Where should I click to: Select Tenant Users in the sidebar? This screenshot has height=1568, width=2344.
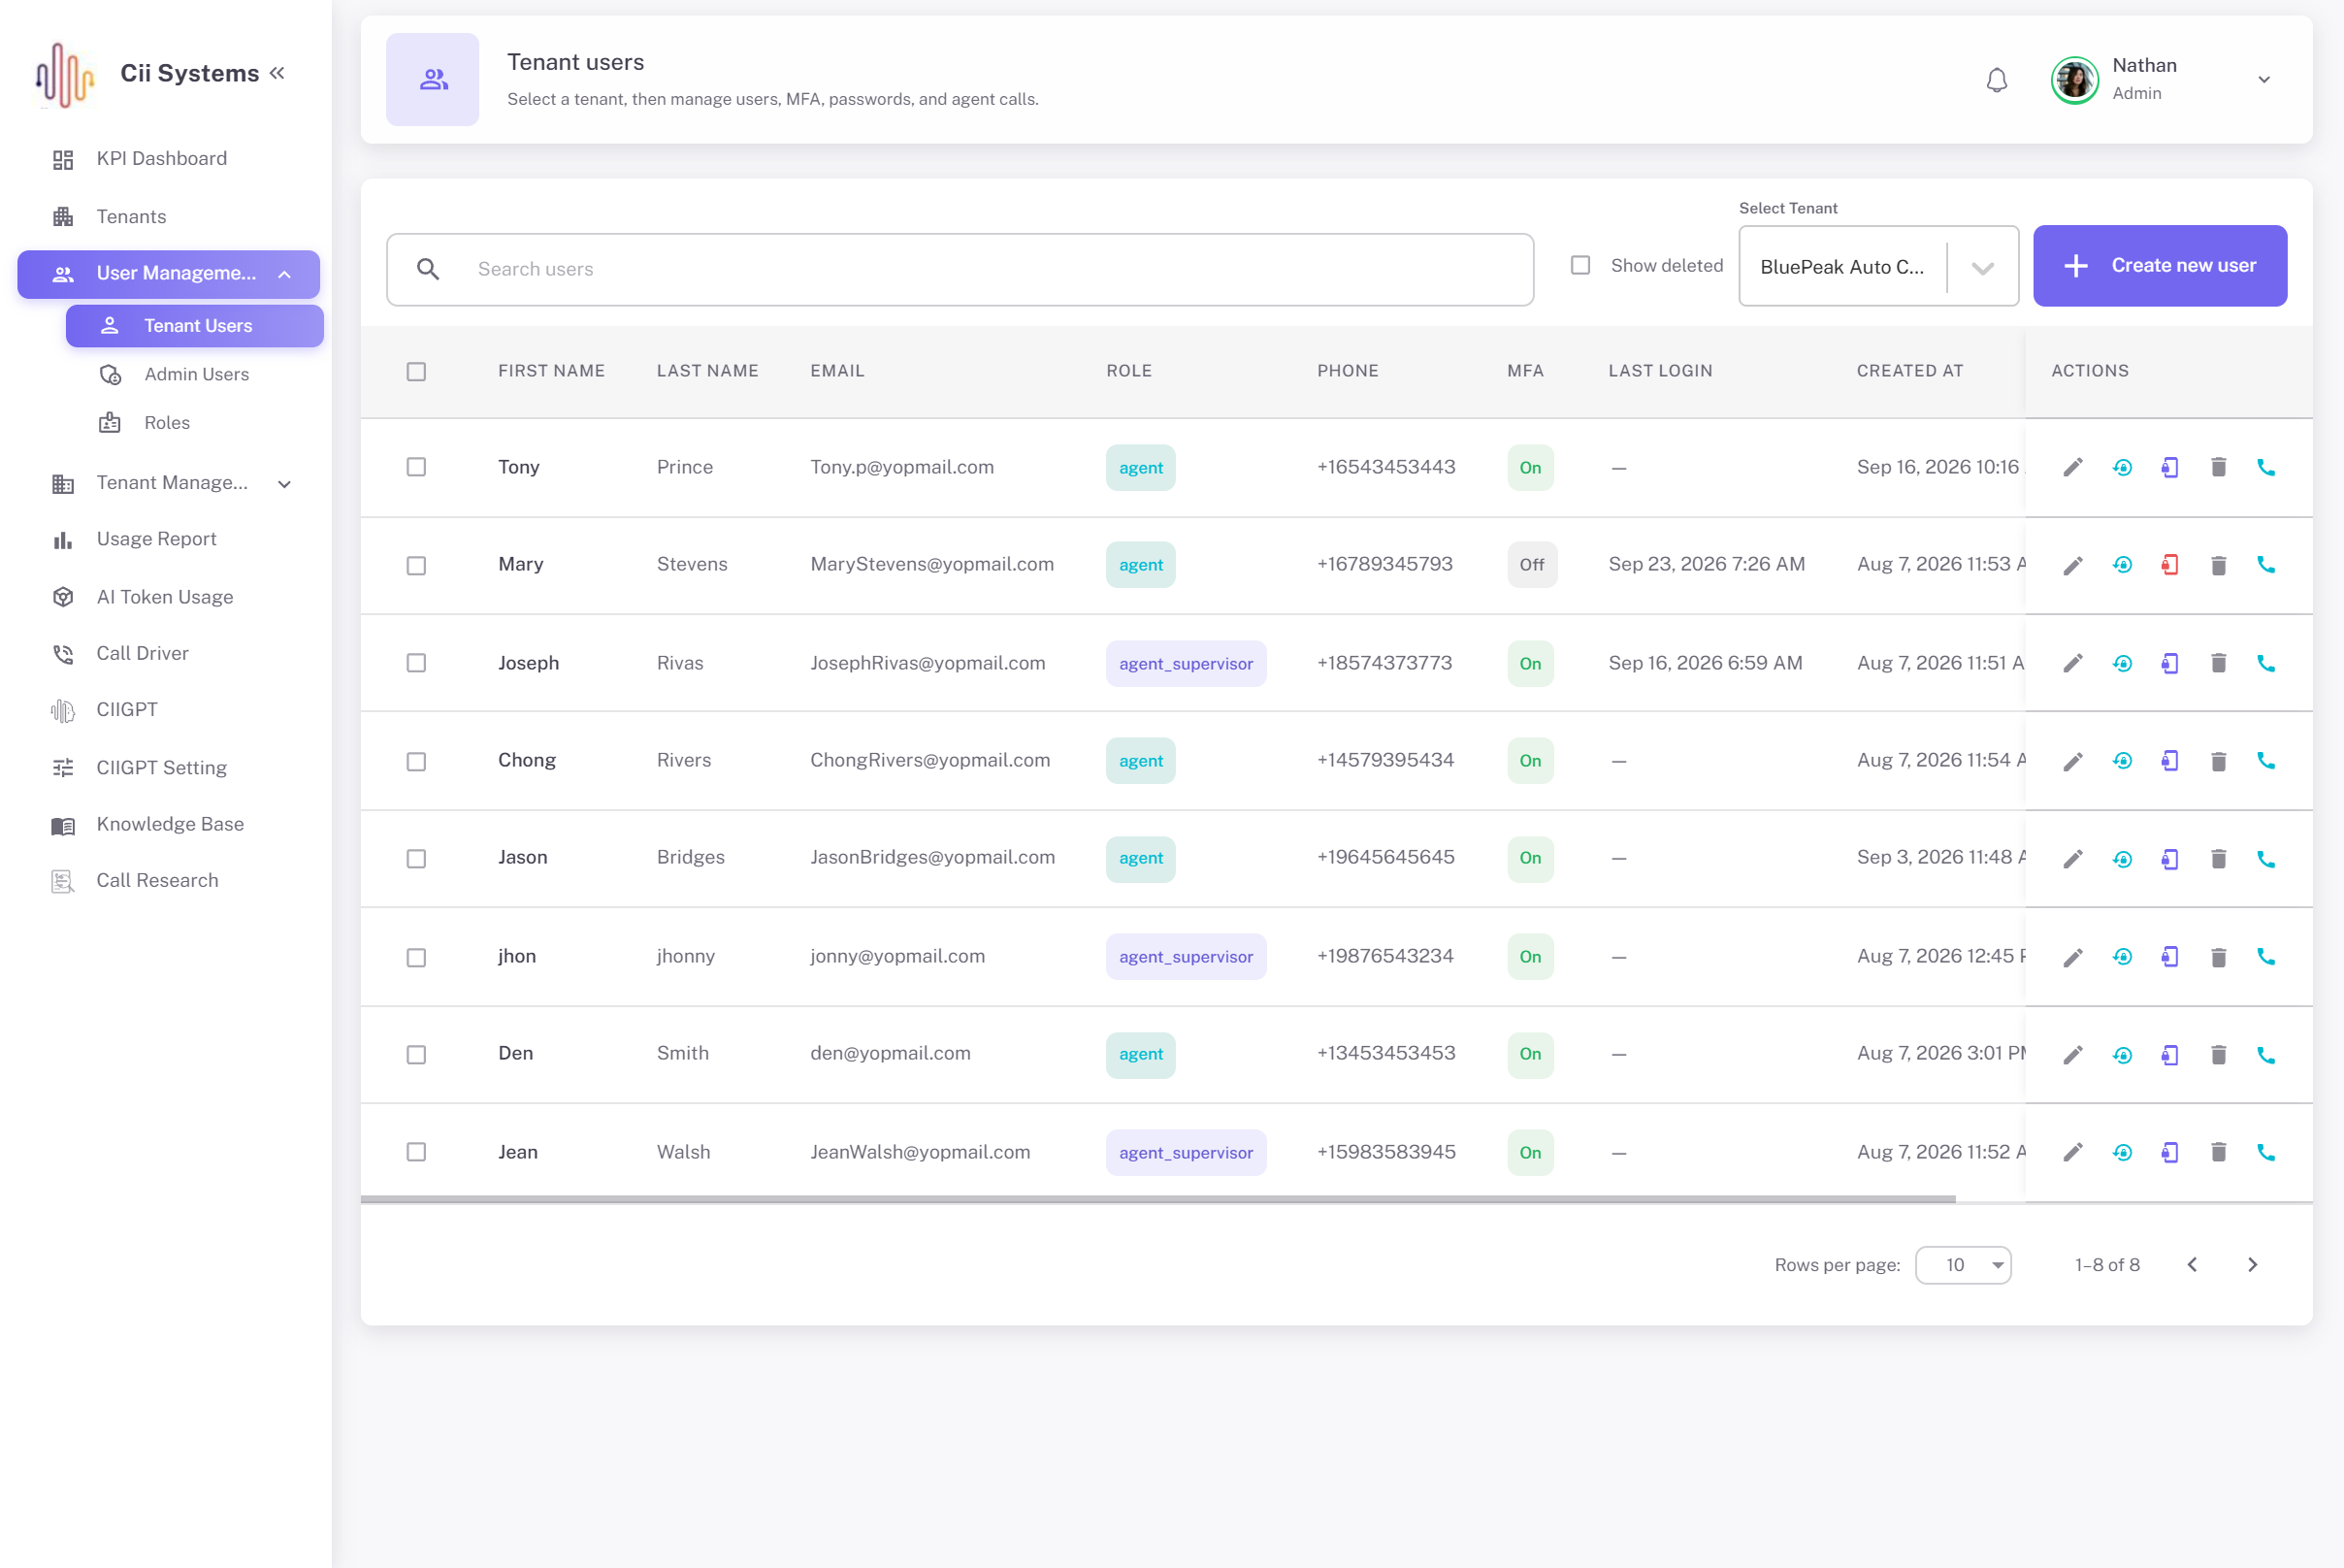(x=195, y=326)
